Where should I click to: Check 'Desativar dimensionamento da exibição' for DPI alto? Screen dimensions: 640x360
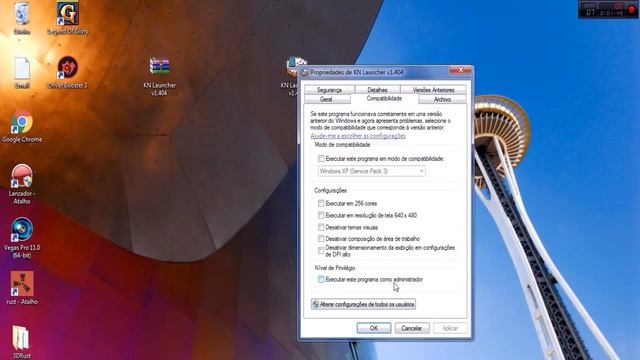(x=321, y=251)
